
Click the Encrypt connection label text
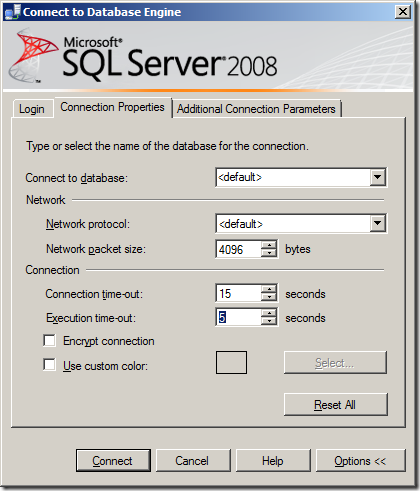coord(109,341)
